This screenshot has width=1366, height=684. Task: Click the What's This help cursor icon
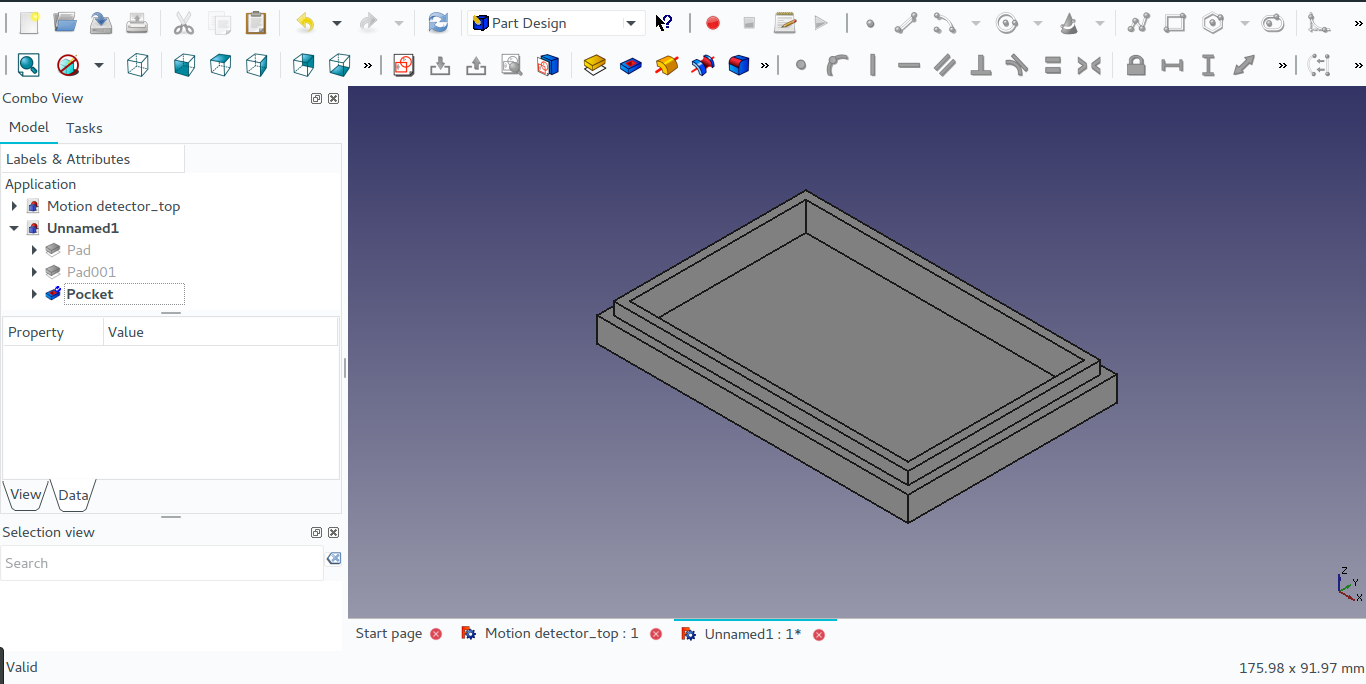point(664,23)
